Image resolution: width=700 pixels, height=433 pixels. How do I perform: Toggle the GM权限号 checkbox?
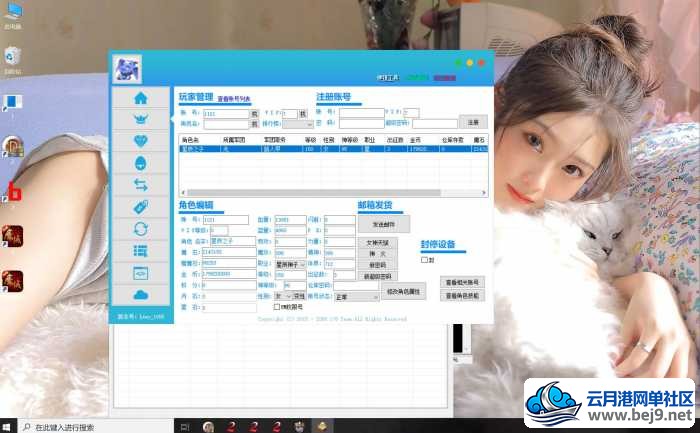click(x=277, y=307)
